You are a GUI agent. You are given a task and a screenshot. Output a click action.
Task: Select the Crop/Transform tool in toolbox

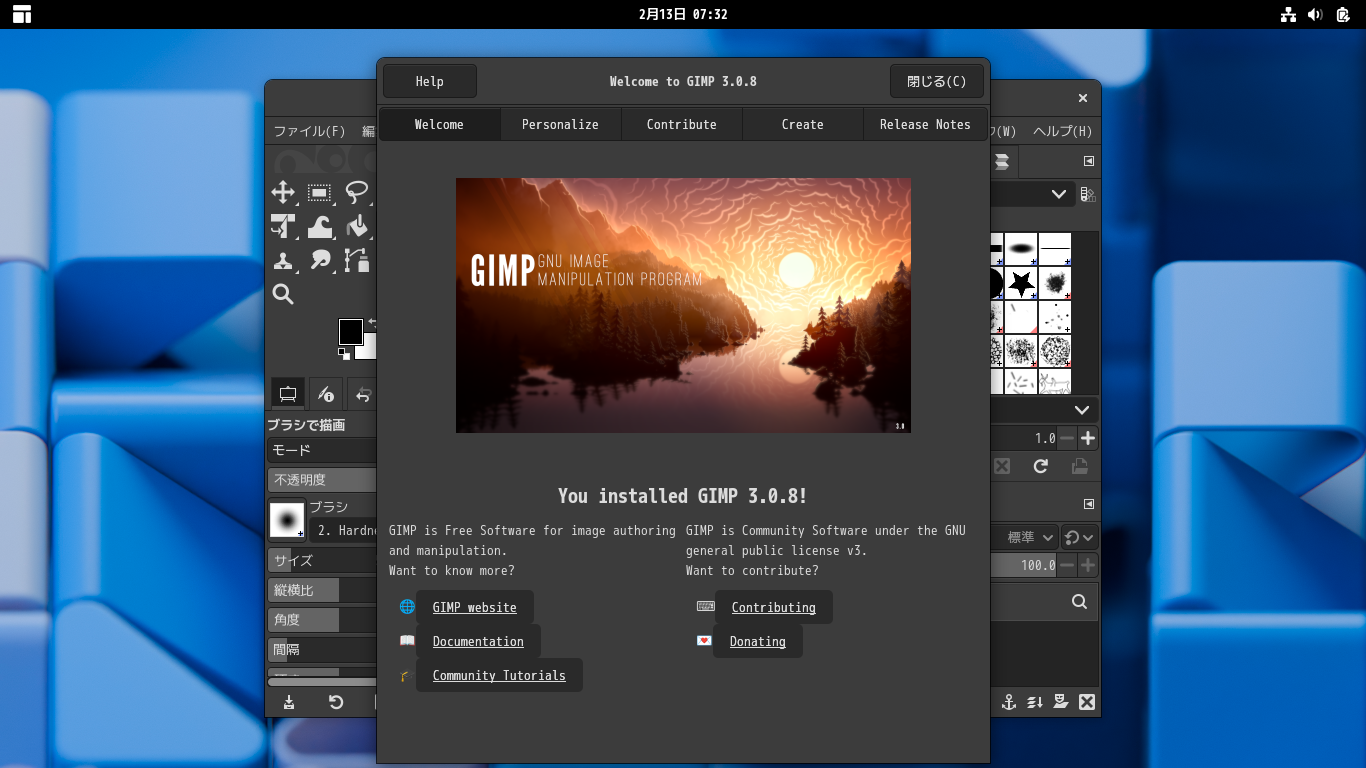(x=283, y=227)
